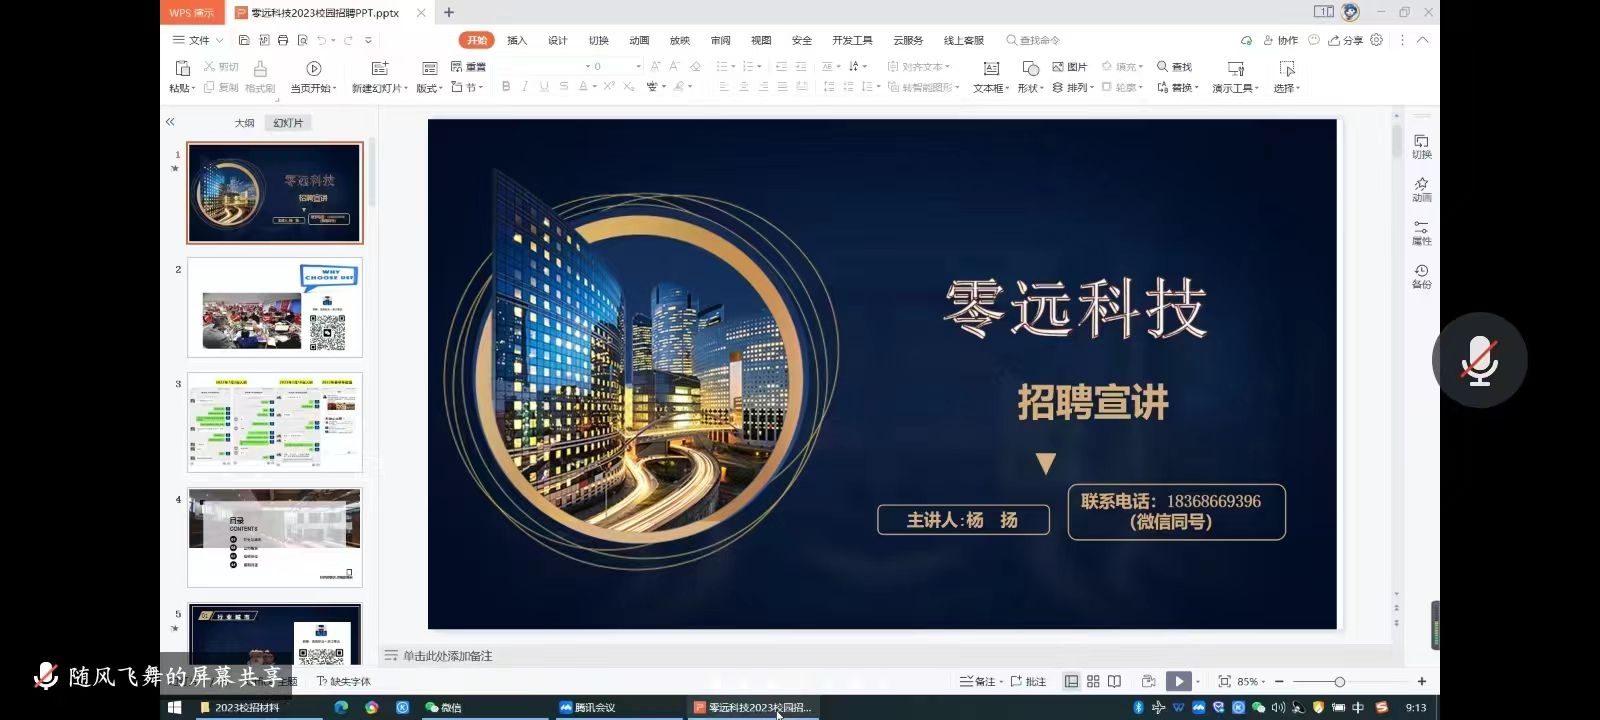Start slideshow from current page (当页开始)
The height and width of the screenshot is (720, 1600).
click(x=313, y=68)
